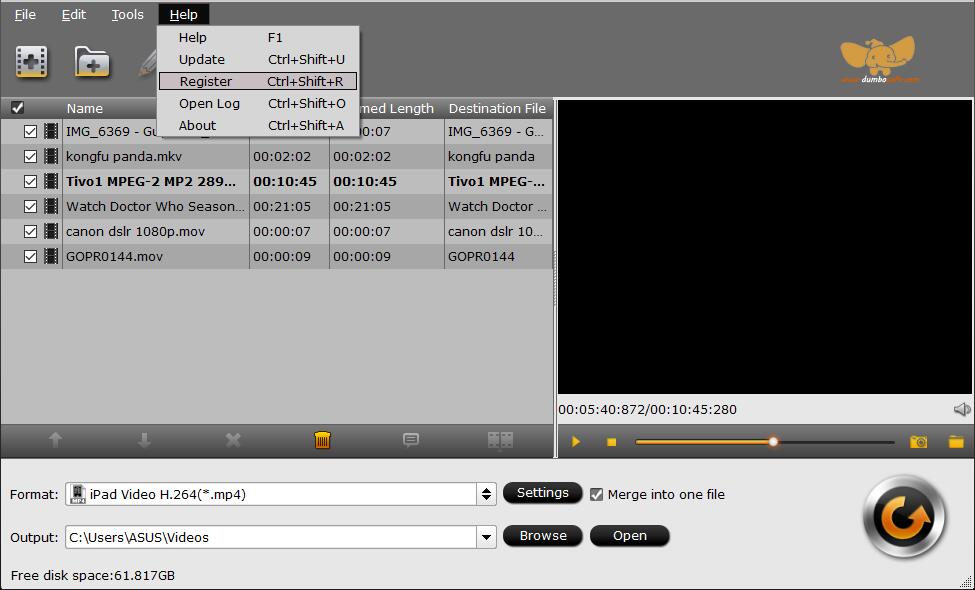Expand the Format dropdown list
Viewport: 975px width, 590px height.
(486, 494)
